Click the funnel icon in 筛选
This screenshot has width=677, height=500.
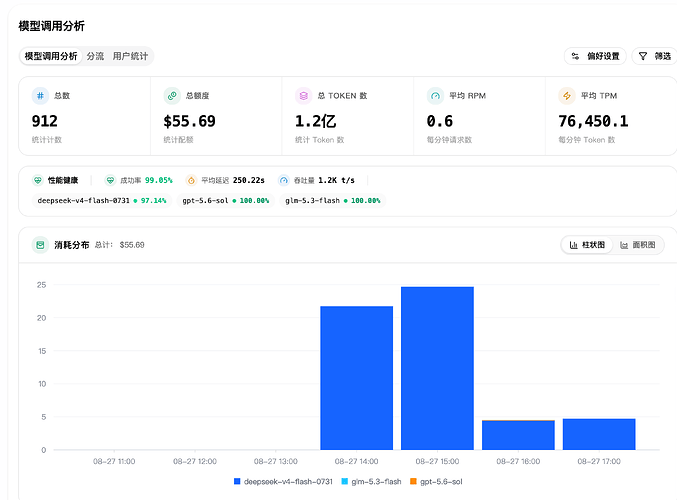coord(643,56)
